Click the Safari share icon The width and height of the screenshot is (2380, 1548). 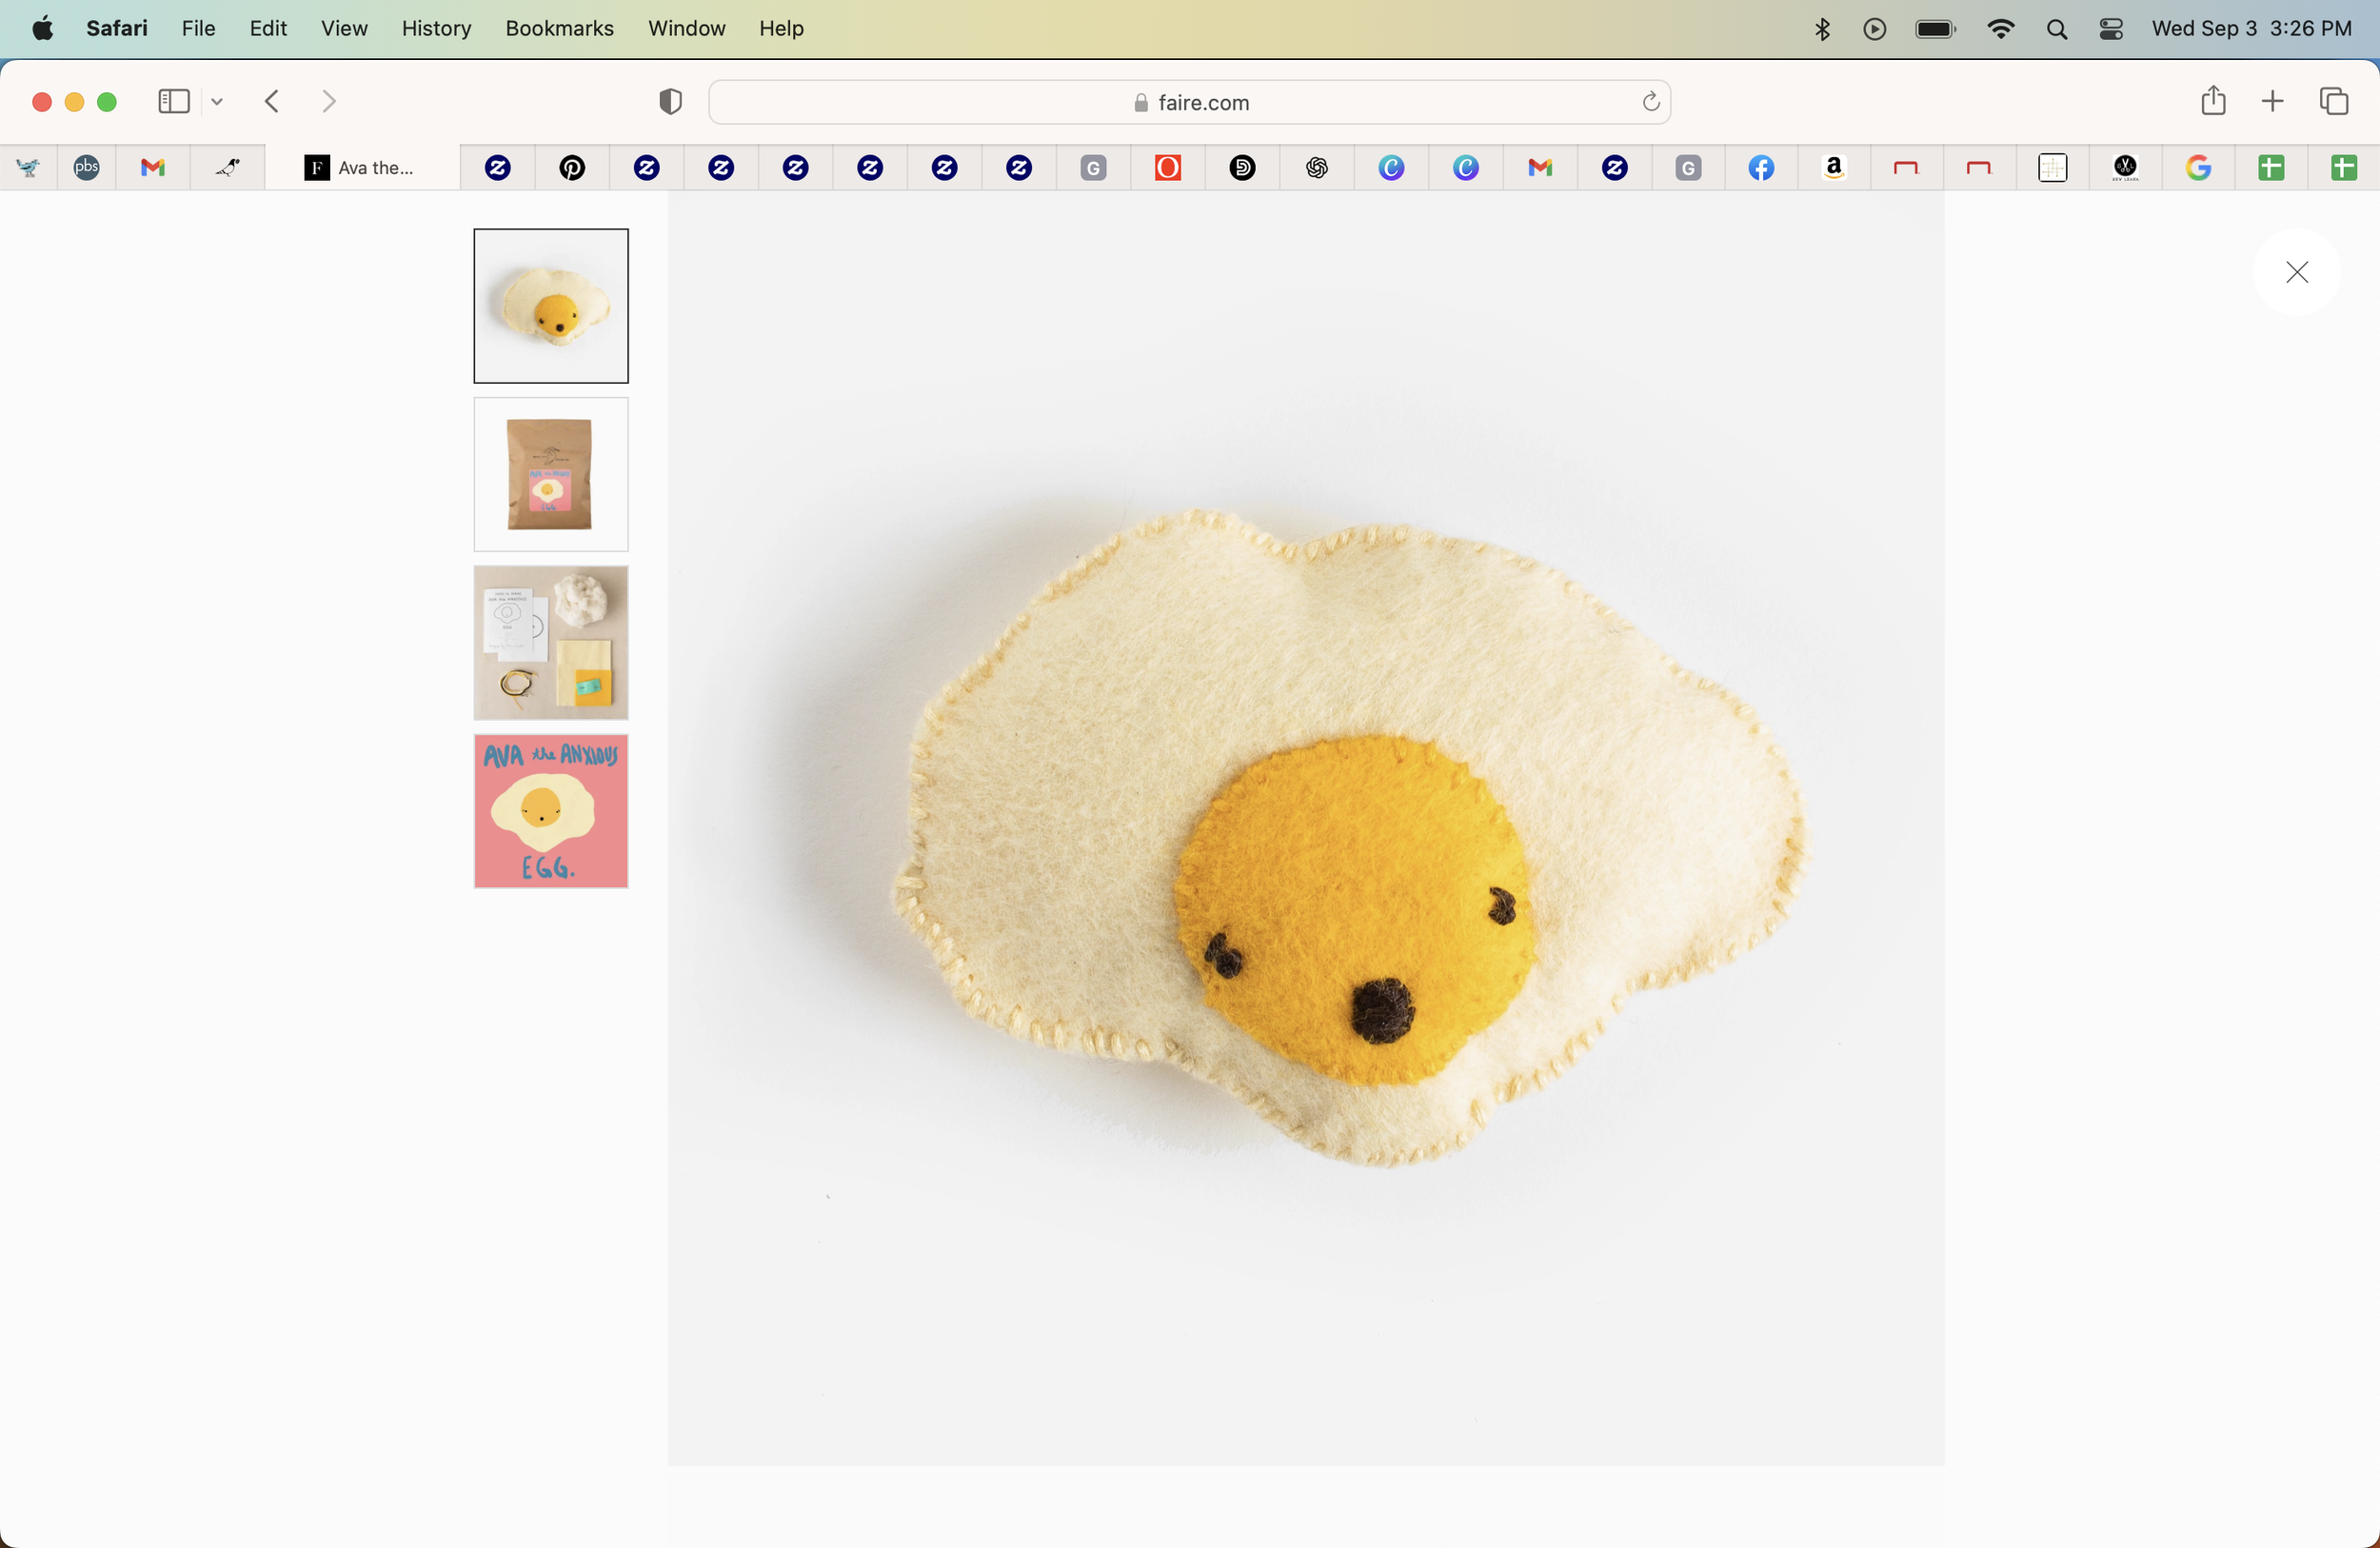coord(2213,101)
